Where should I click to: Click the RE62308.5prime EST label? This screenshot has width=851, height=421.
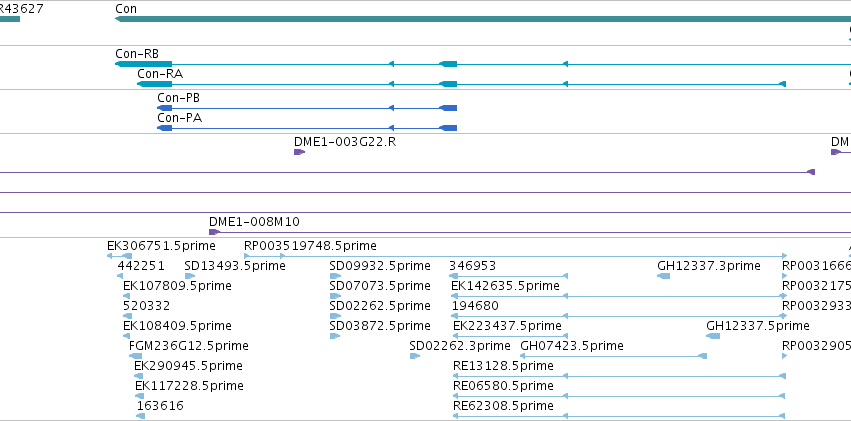point(503,406)
